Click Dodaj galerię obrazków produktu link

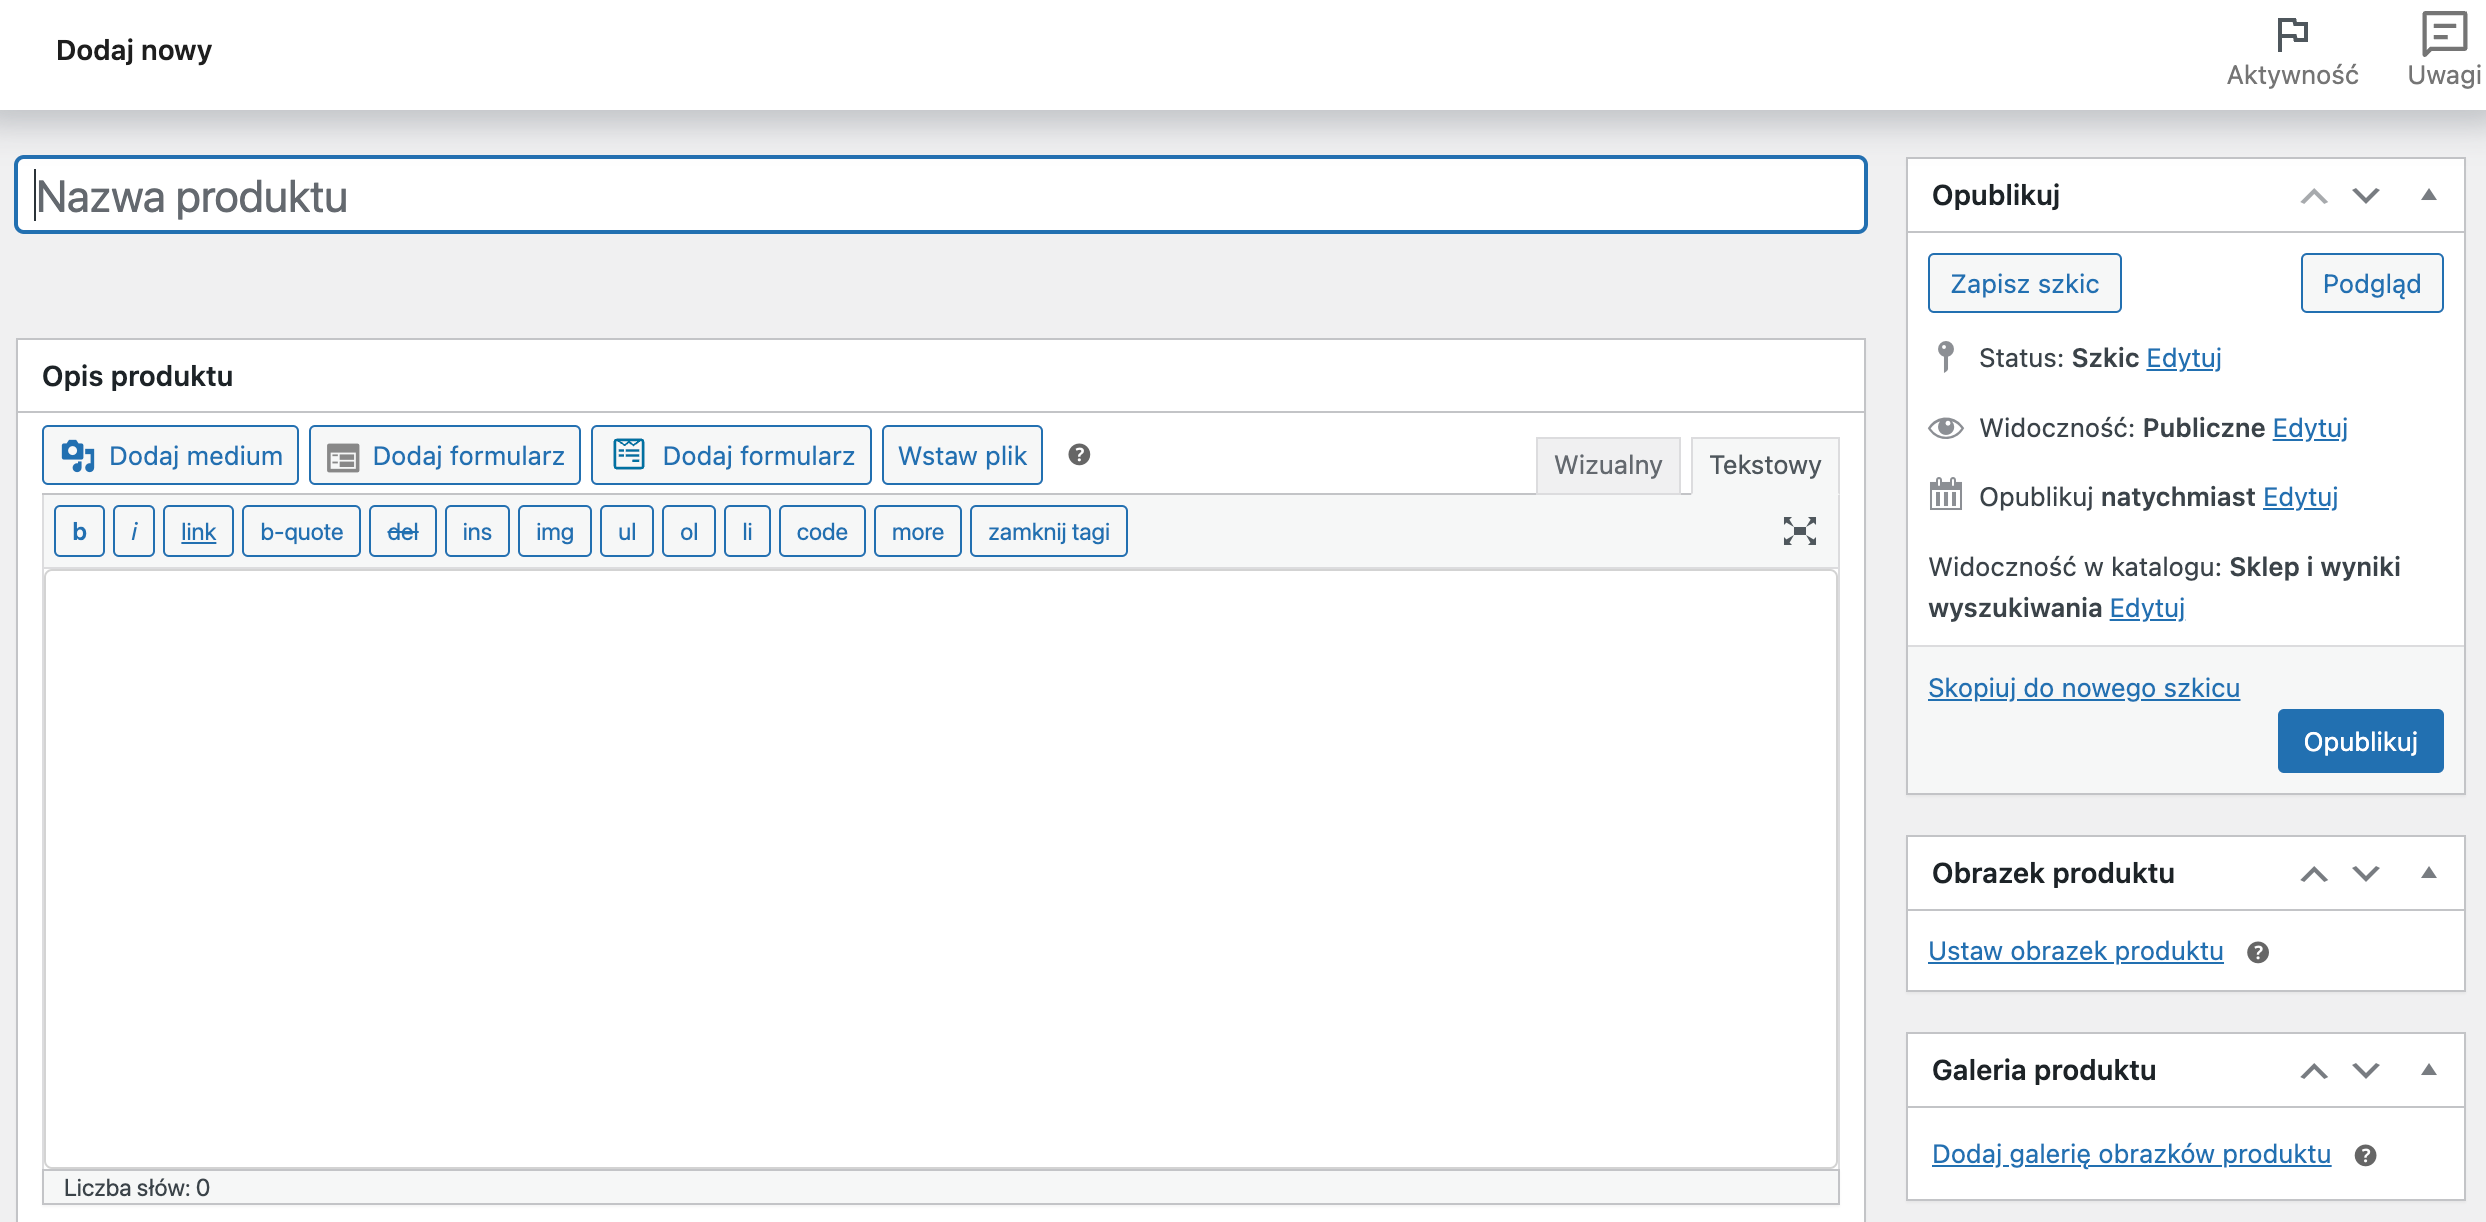[2131, 1154]
